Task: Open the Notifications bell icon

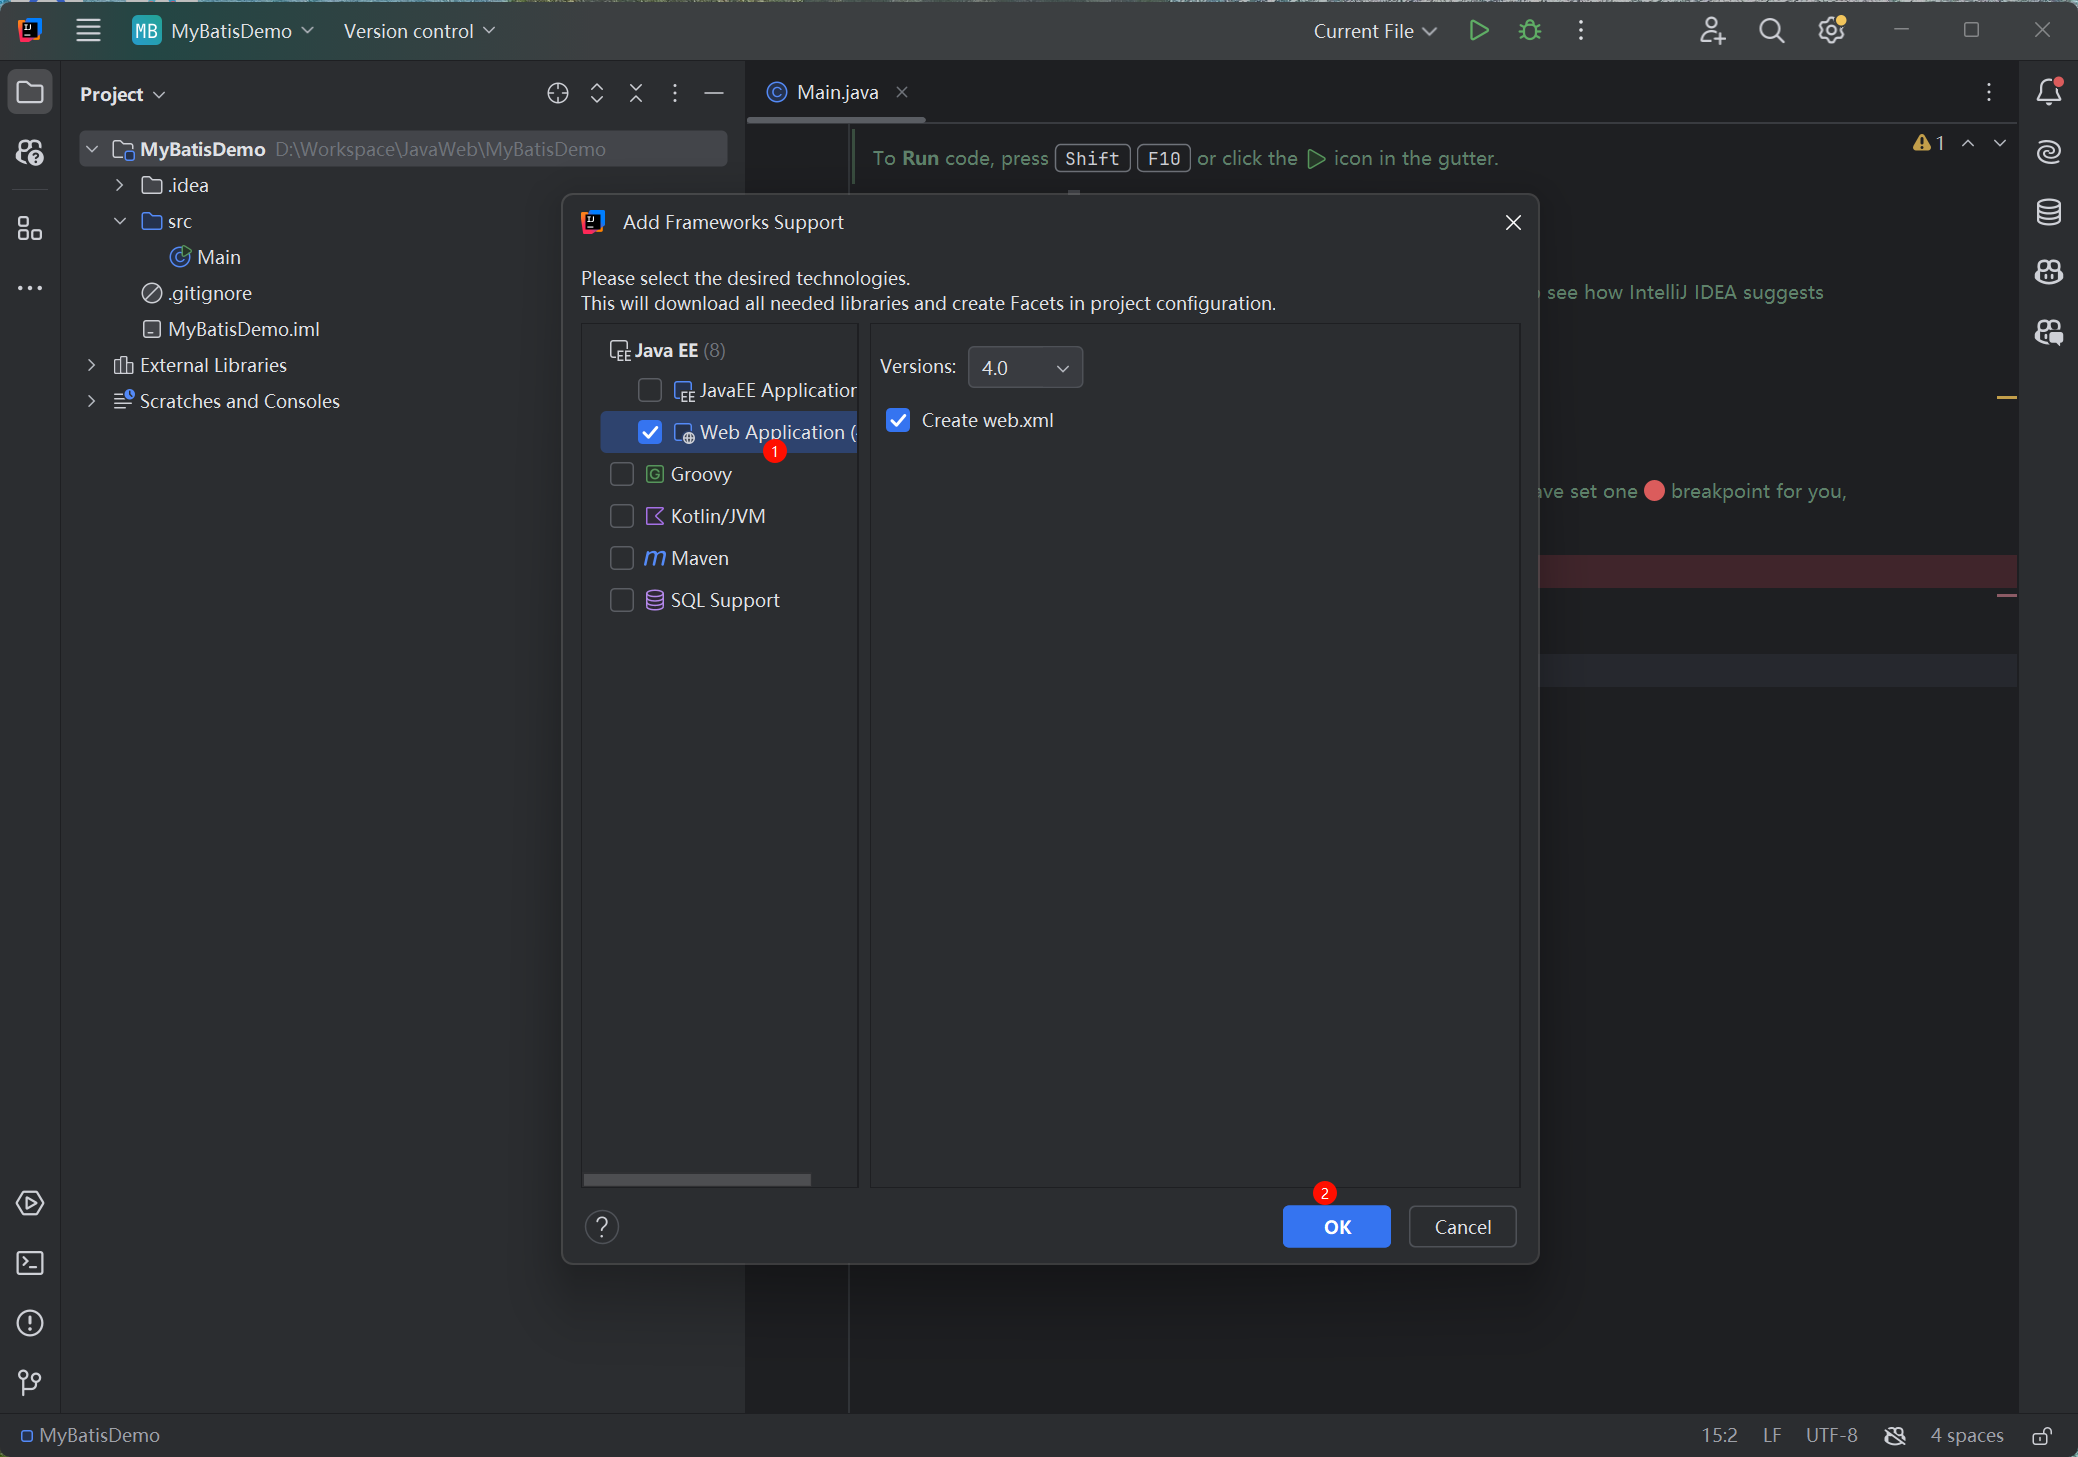Action: [2048, 92]
